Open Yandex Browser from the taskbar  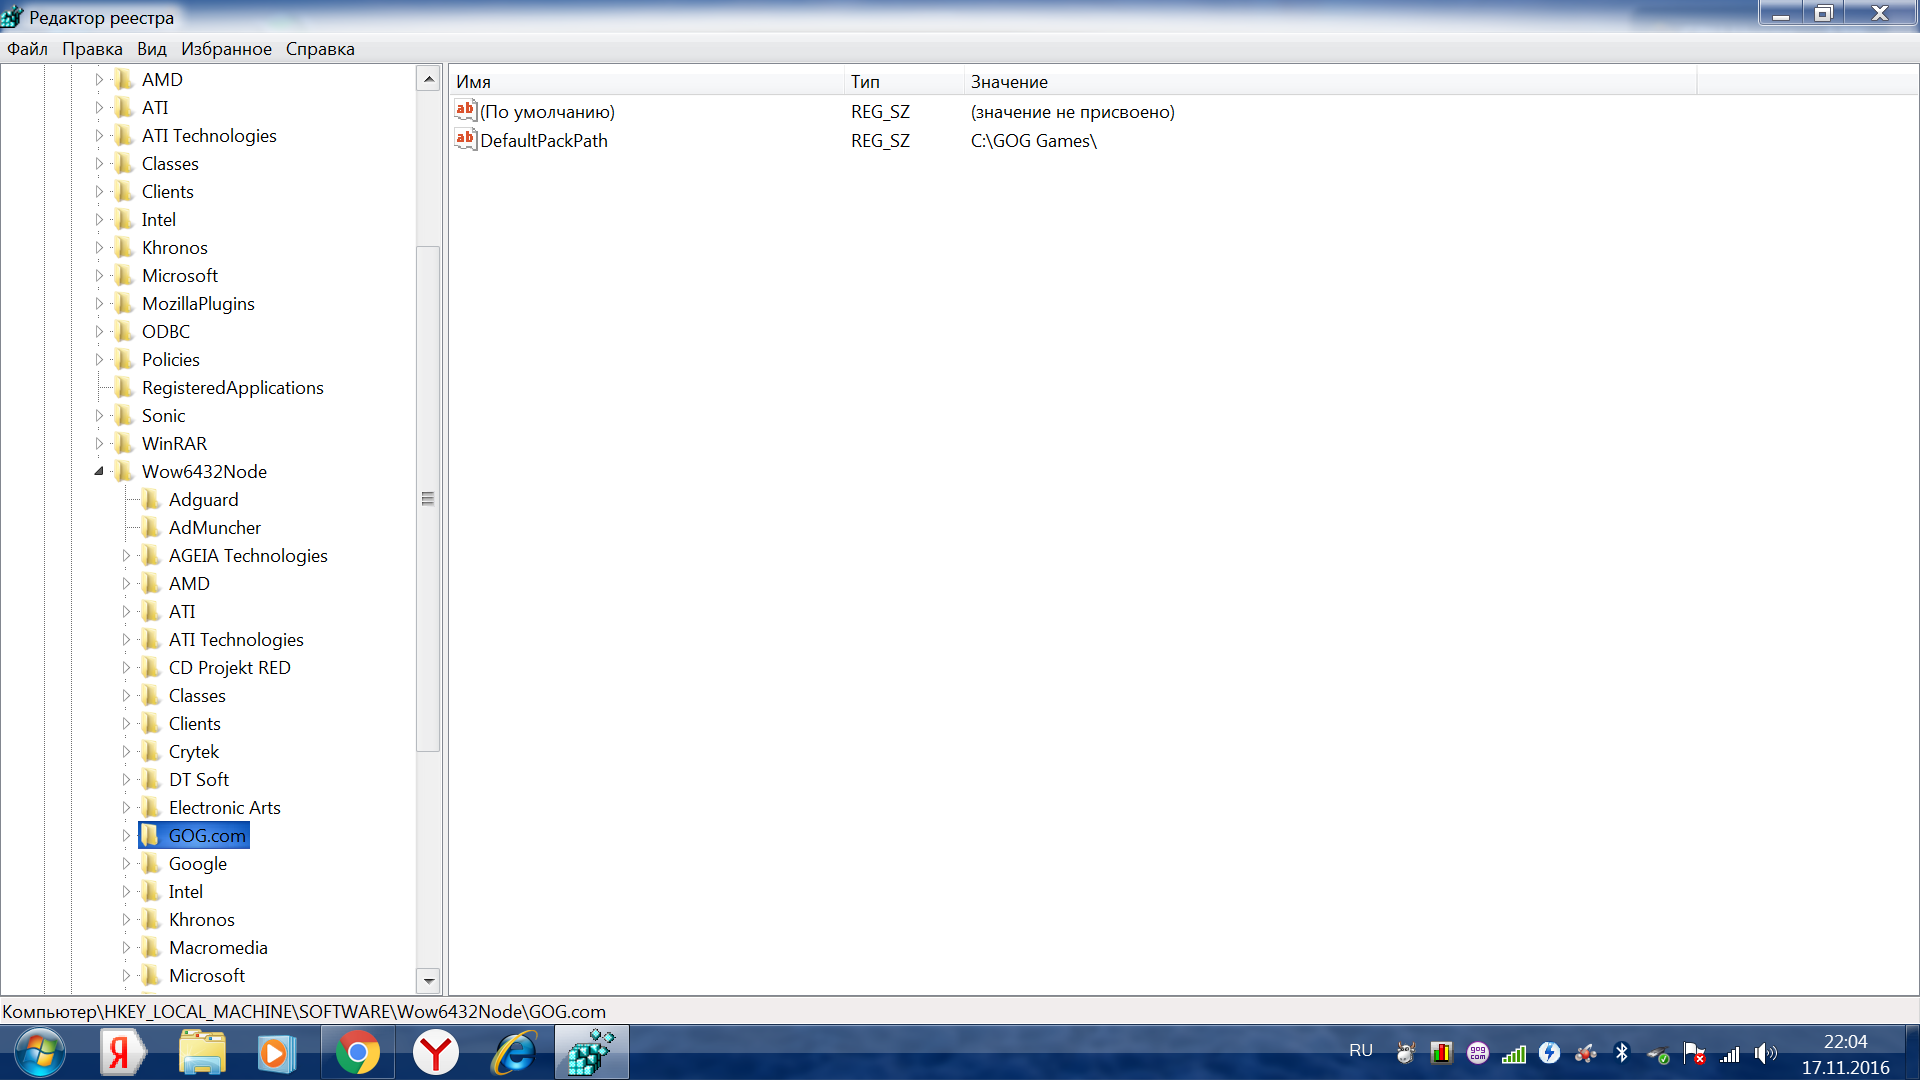(436, 1053)
